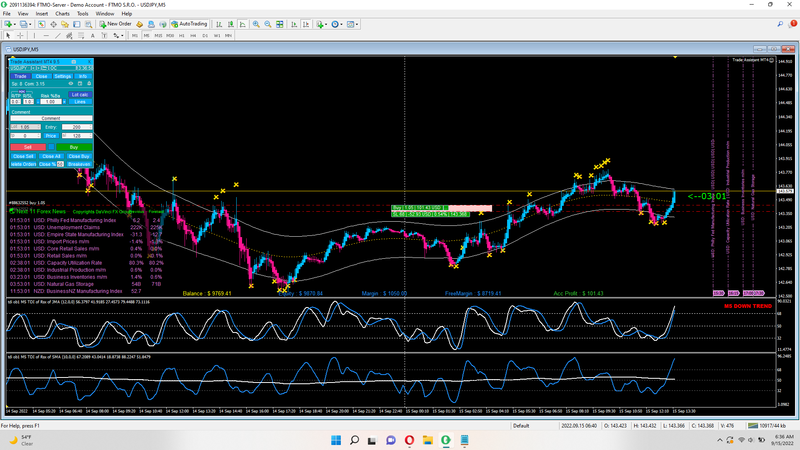Switch to the Settings tab in Trade Assistant
This screenshot has height=450, width=800.
[x=62, y=76]
